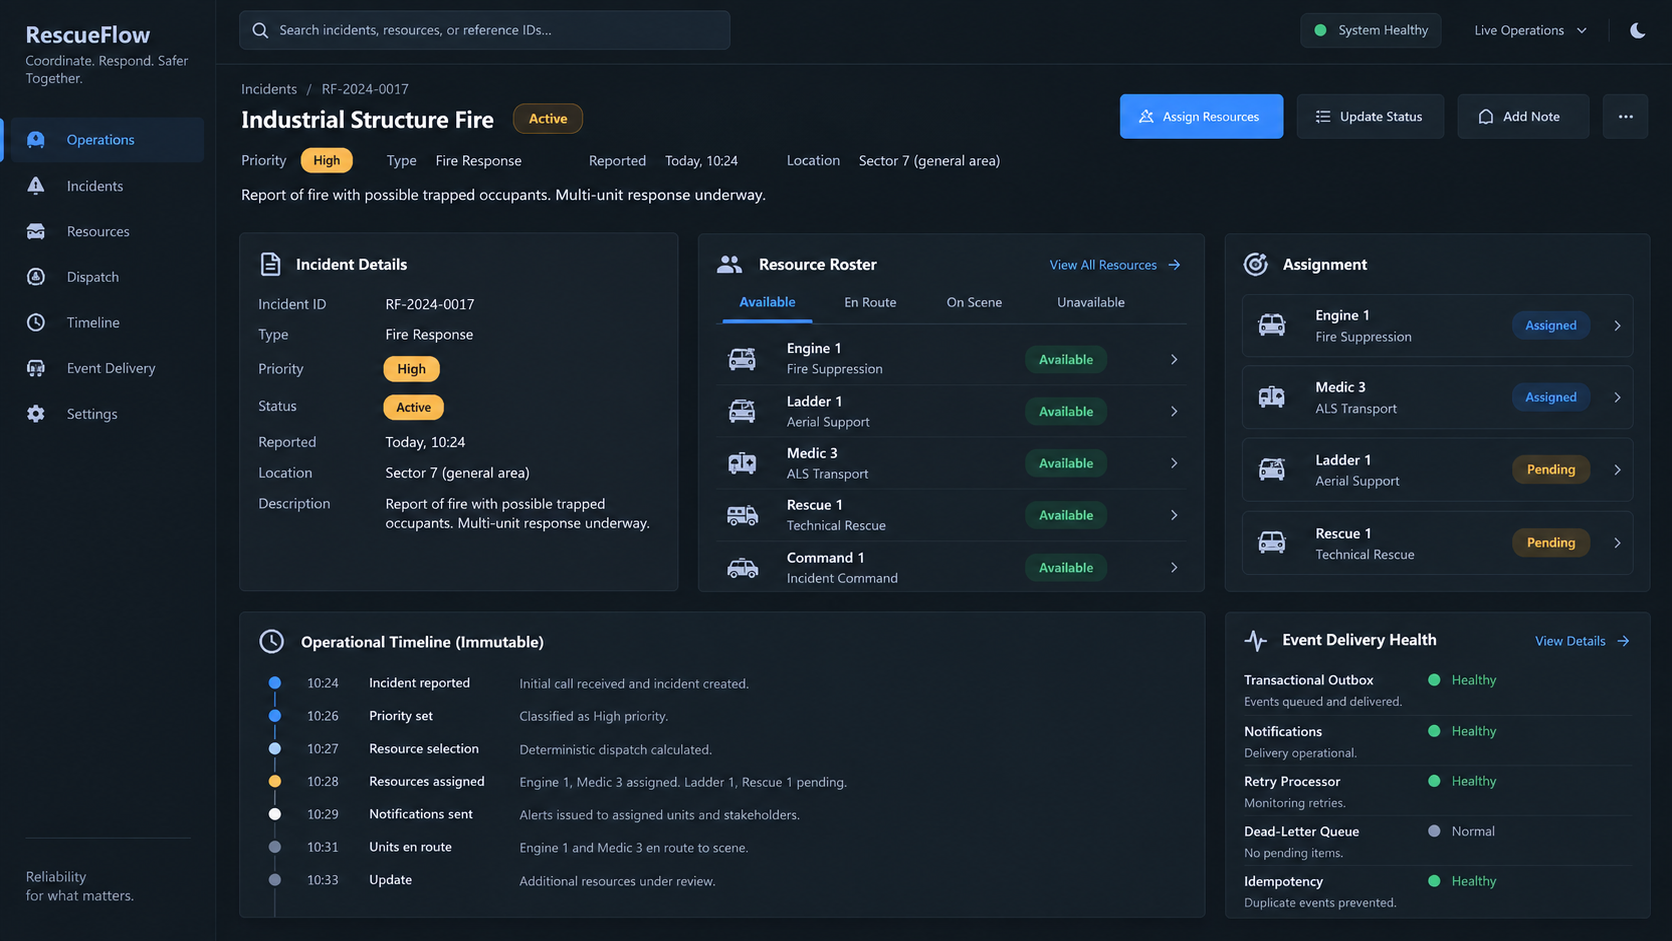Open the Live Operations dropdown
1672x941 pixels.
1530,30
